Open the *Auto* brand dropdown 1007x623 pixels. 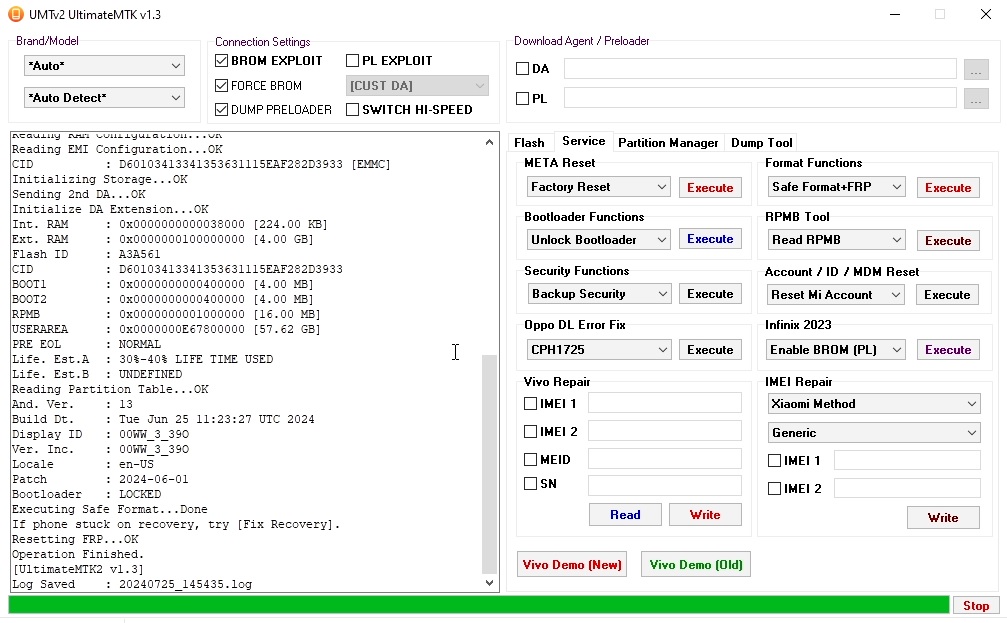click(x=104, y=66)
